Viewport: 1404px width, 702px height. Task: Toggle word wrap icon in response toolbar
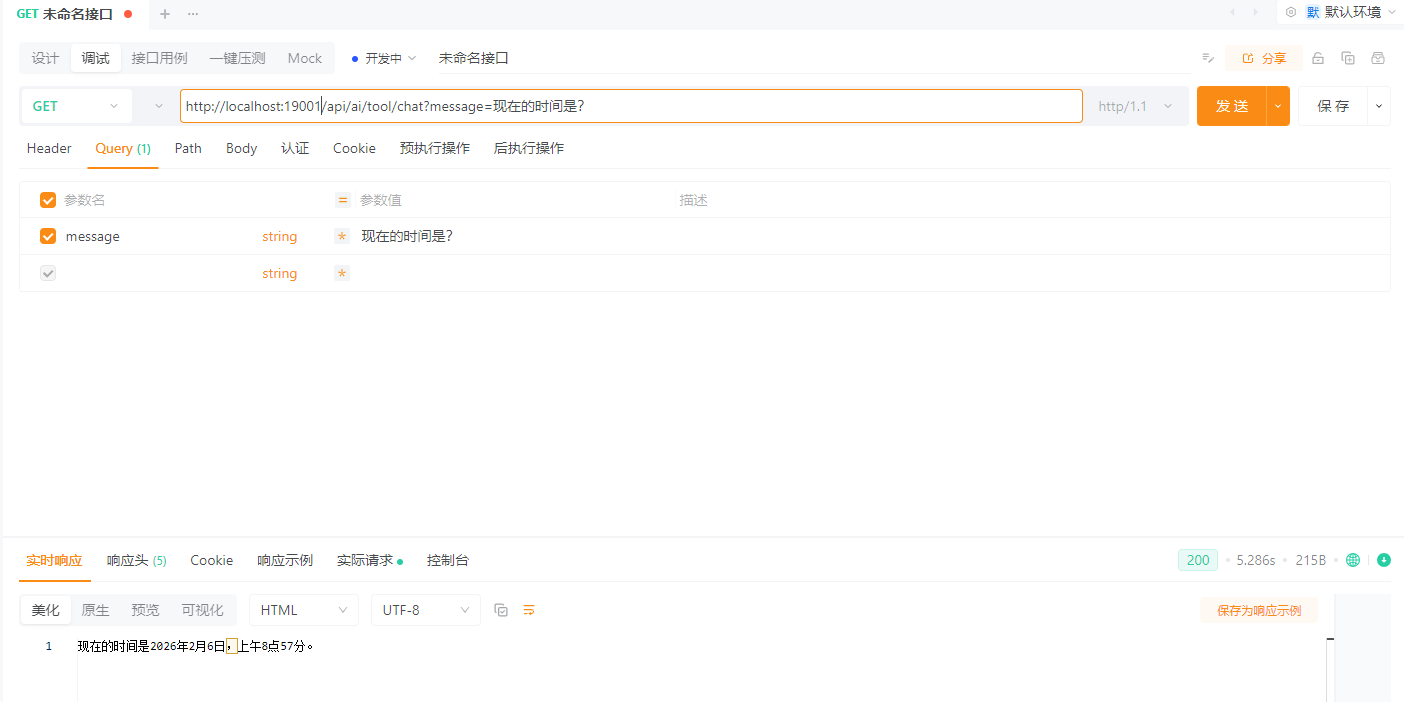point(529,610)
